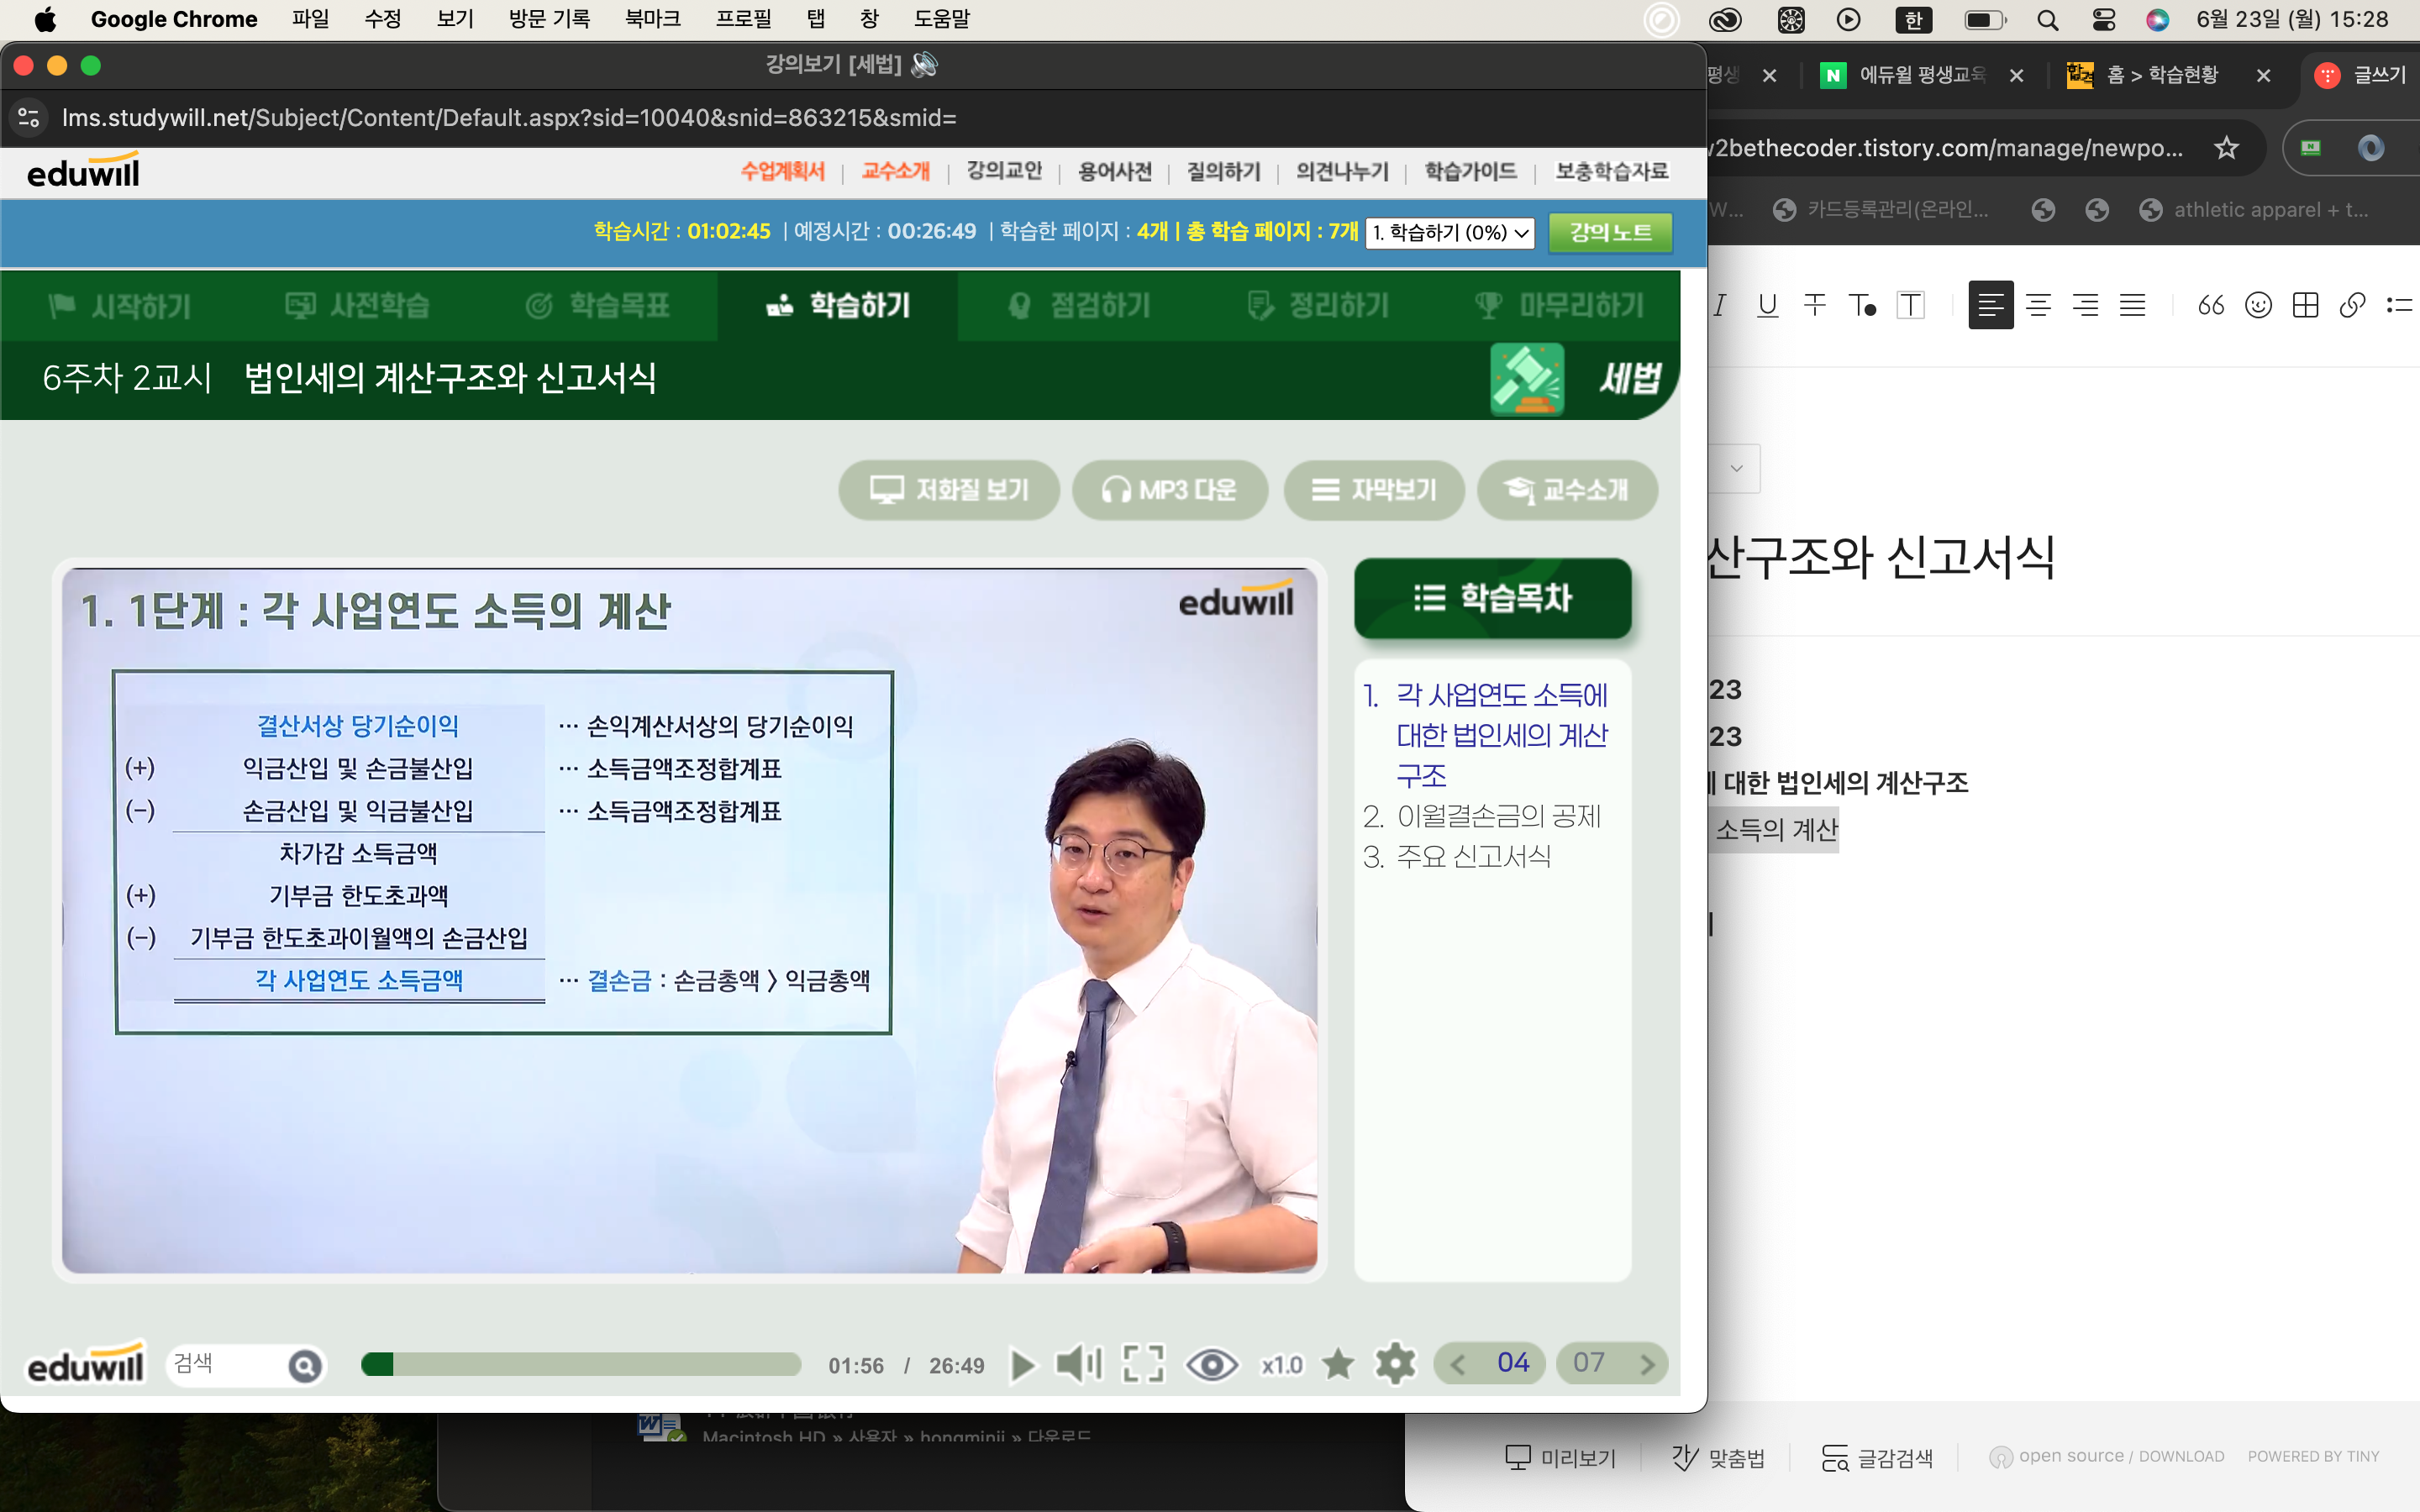Open the 방문 기록 menu in menu bar

(549, 19)
